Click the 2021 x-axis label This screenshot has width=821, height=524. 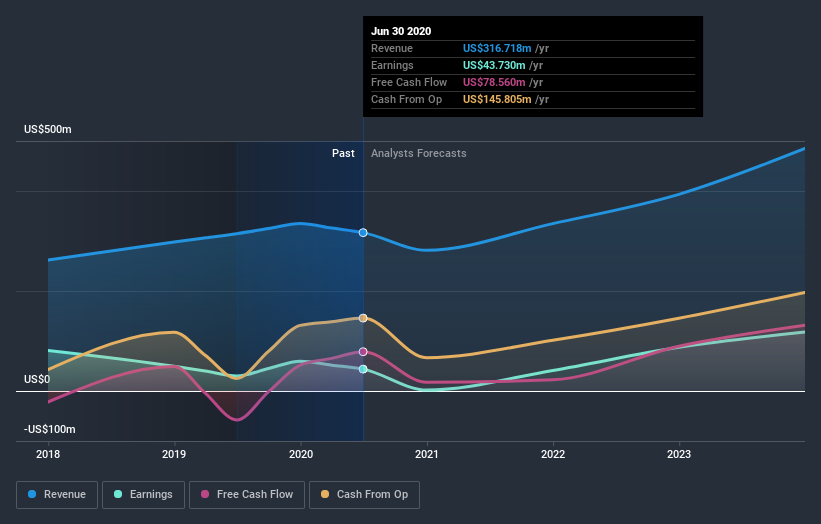pyautogui.click(x=427, y=454)
